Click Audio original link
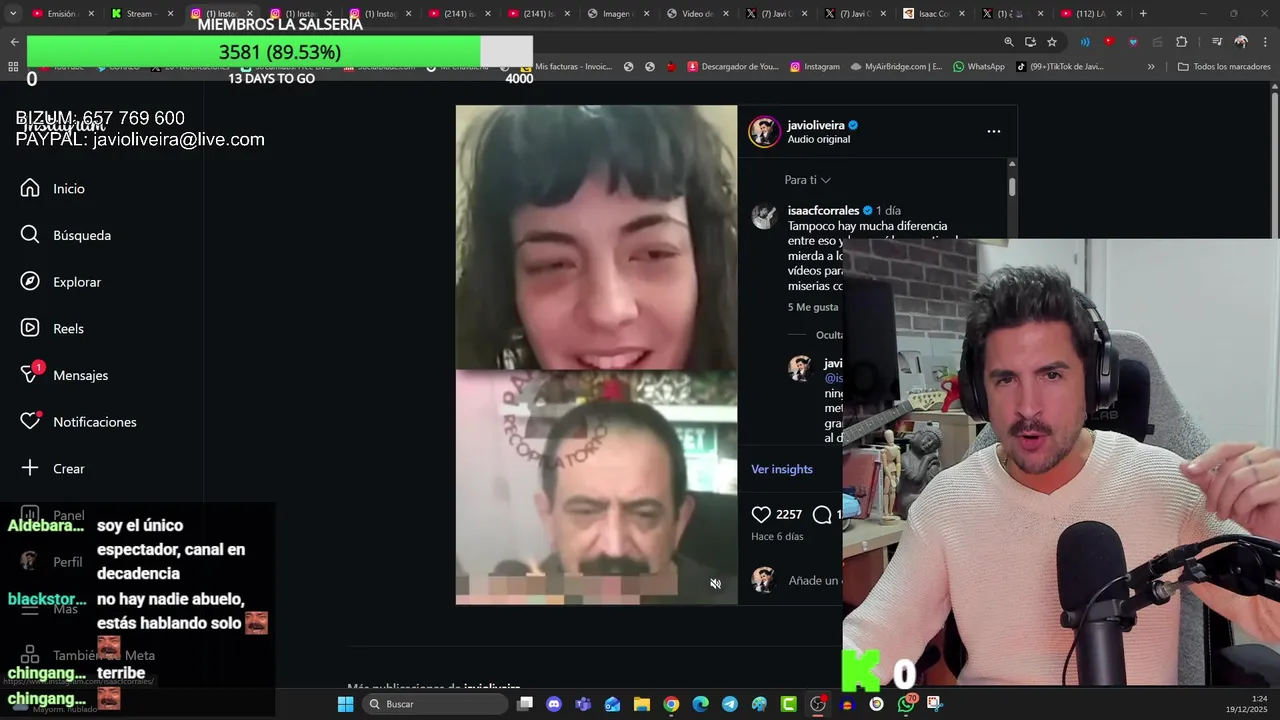 (x=818, y=139)
